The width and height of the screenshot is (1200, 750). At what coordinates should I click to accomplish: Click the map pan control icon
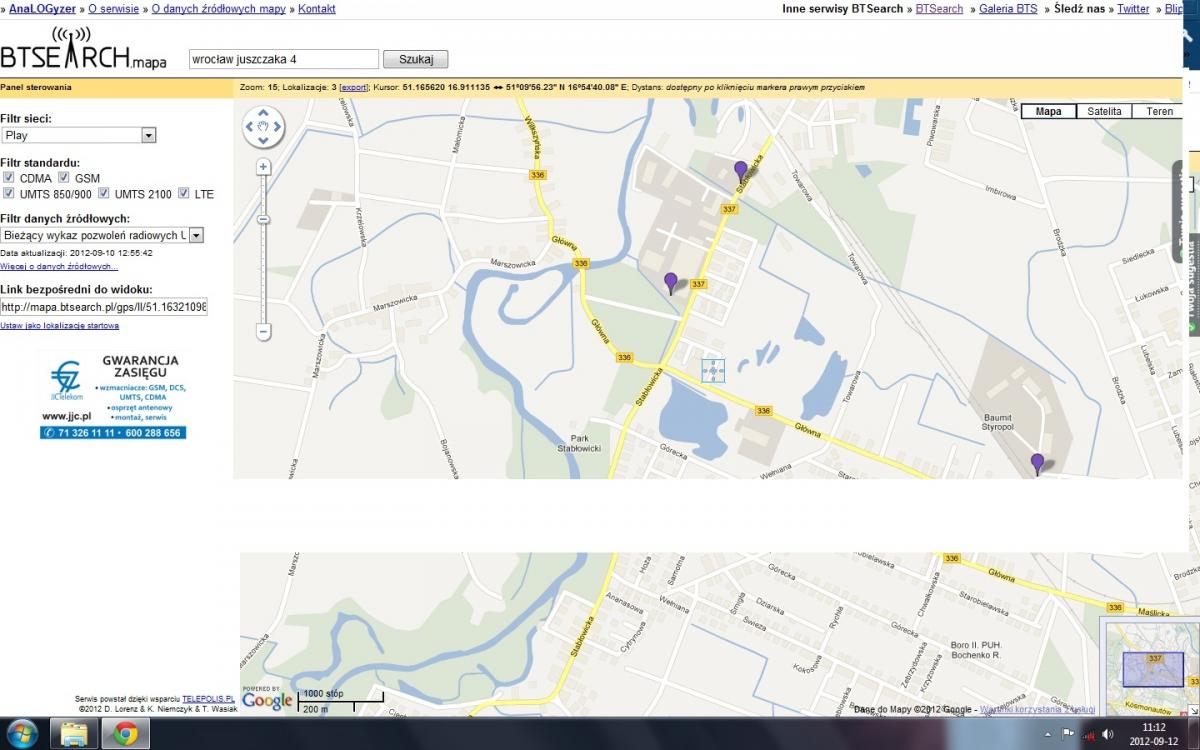264,127
